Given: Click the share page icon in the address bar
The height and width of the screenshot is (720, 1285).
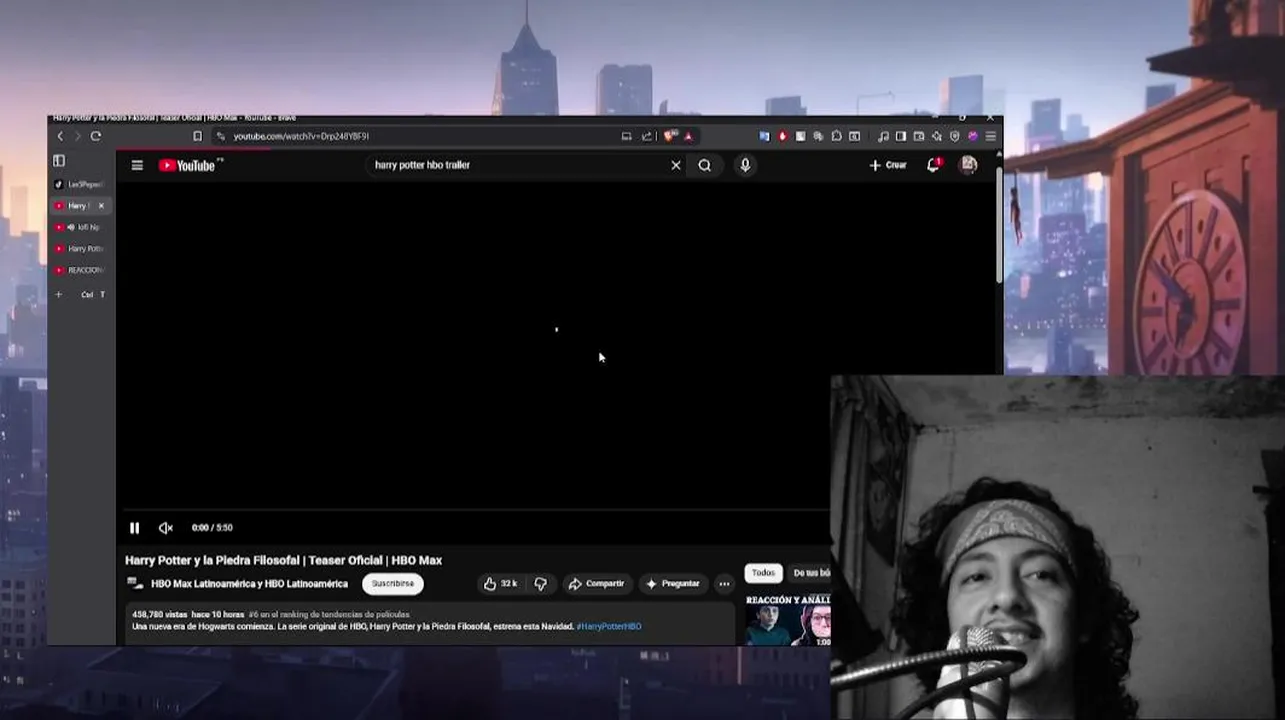Looking at the screenshot, I should 646,136.
